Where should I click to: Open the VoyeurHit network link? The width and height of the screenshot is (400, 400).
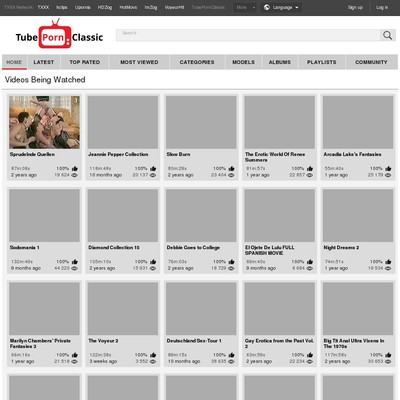click(x=174, y=7)
